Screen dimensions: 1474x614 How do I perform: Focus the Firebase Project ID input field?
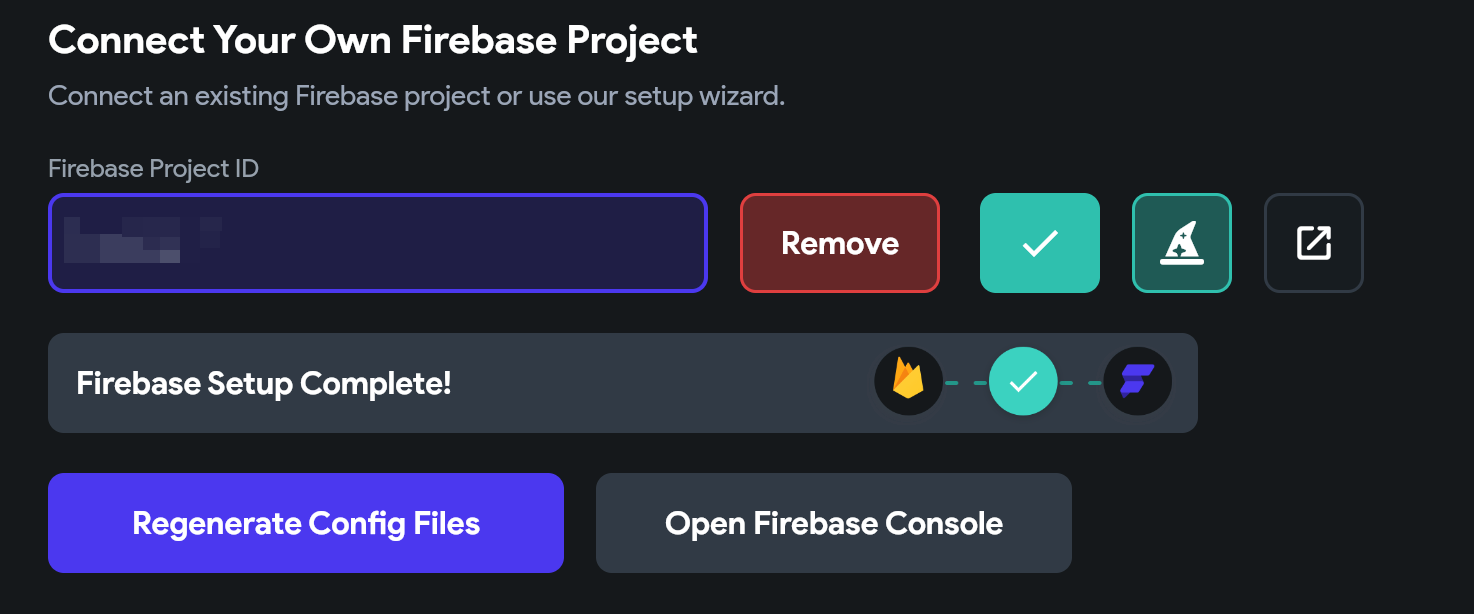pos(378,243)
